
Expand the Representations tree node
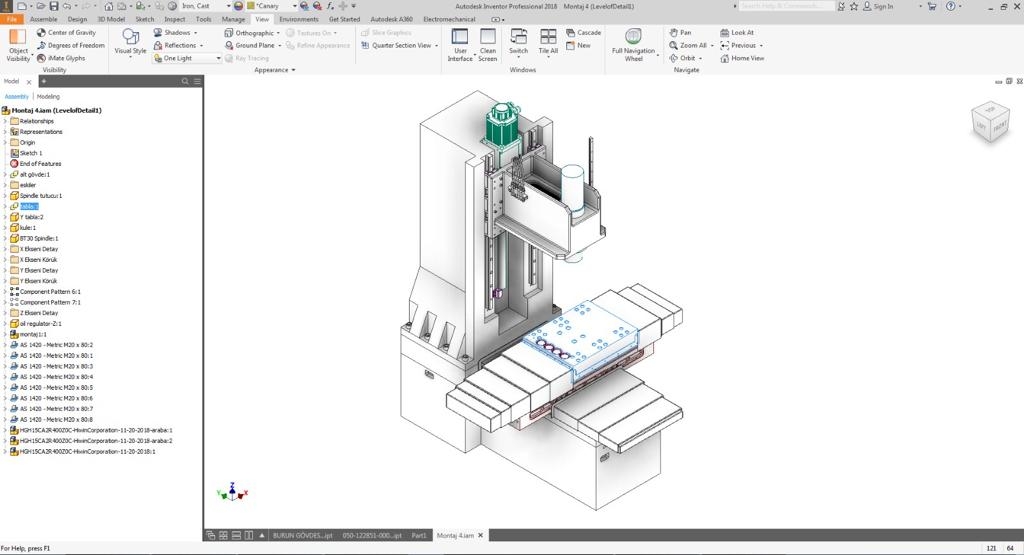coord(5,132)
